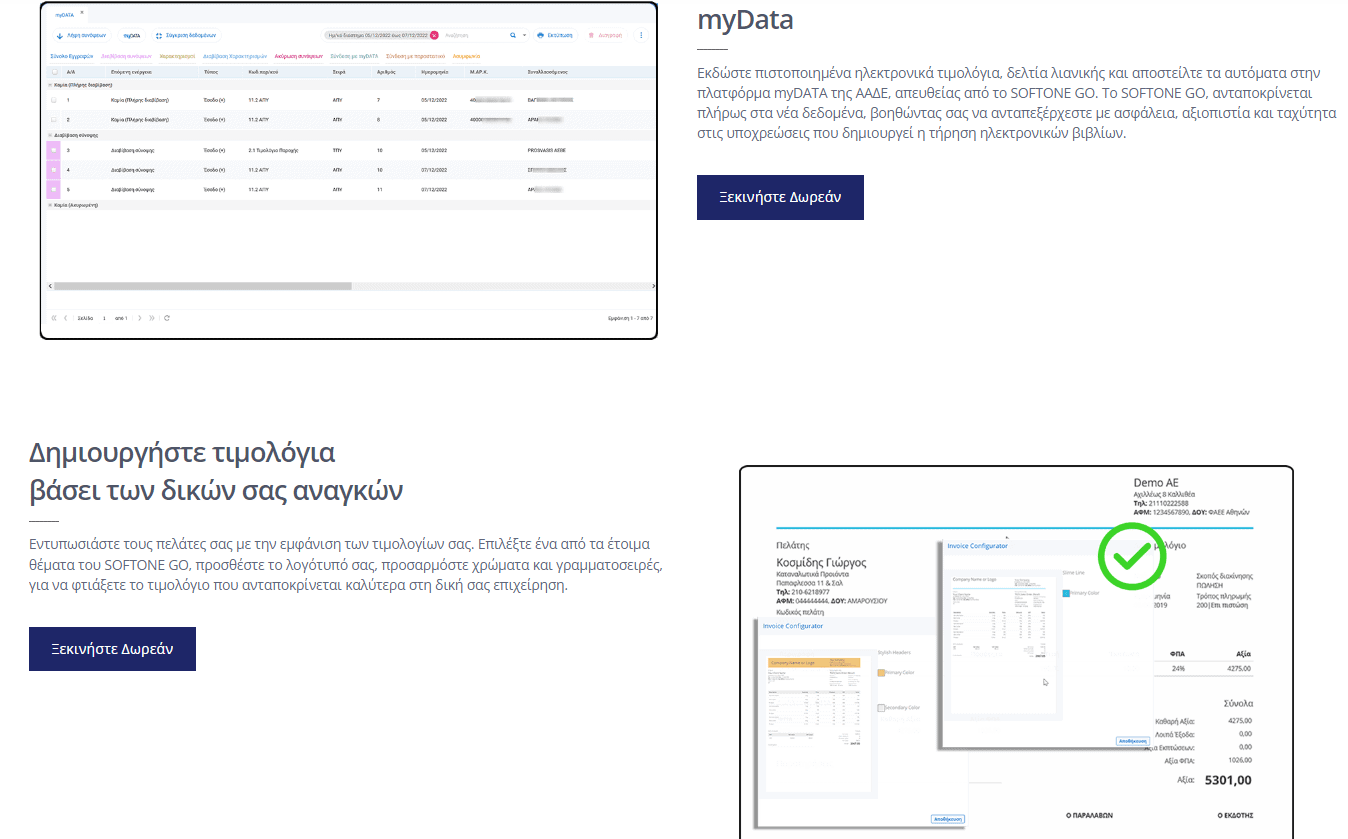Collapse the 'Διαβίβαση σύνοψης' group
The image size is (1348, 839).
[x=51, y=133]
